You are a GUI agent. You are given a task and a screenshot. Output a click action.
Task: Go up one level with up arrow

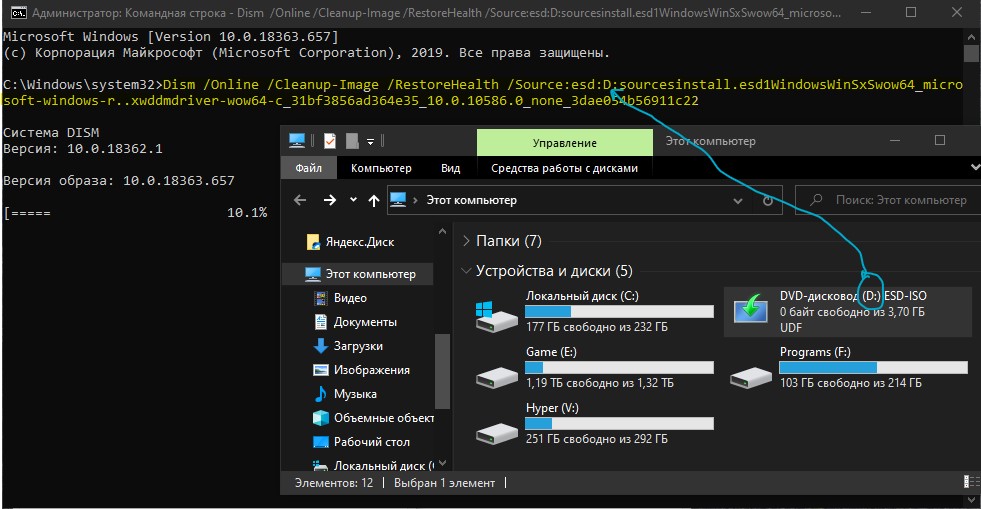(x=374, y=200)
